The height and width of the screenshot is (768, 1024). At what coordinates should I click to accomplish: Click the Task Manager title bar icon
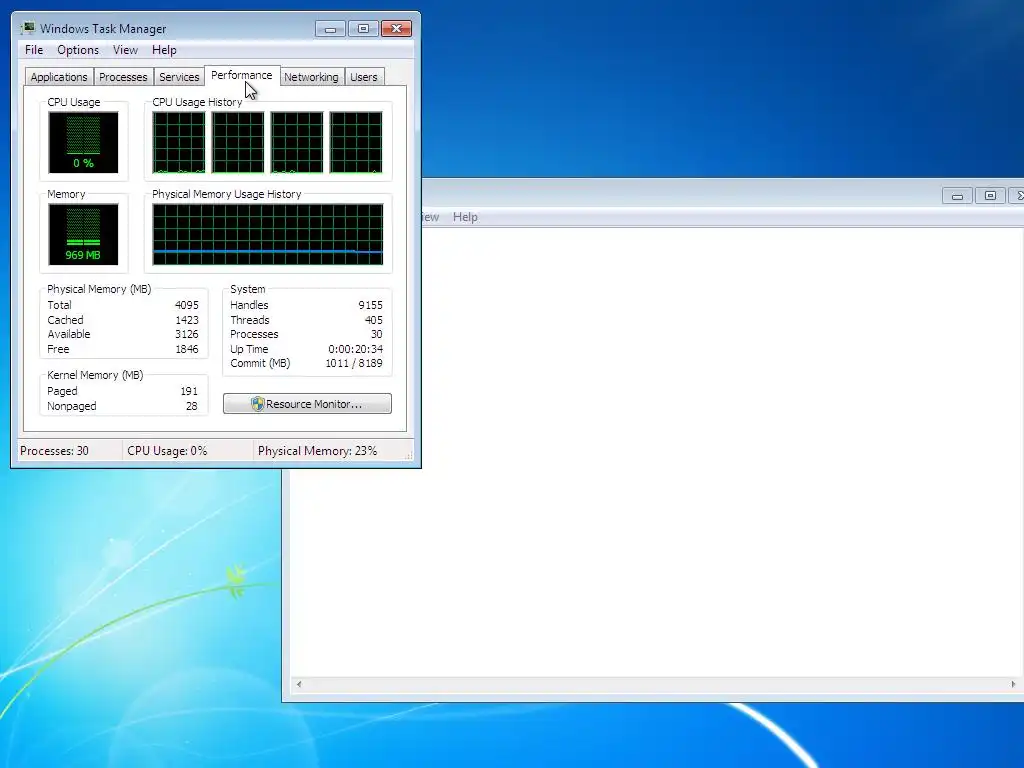[x=29, y=28]
